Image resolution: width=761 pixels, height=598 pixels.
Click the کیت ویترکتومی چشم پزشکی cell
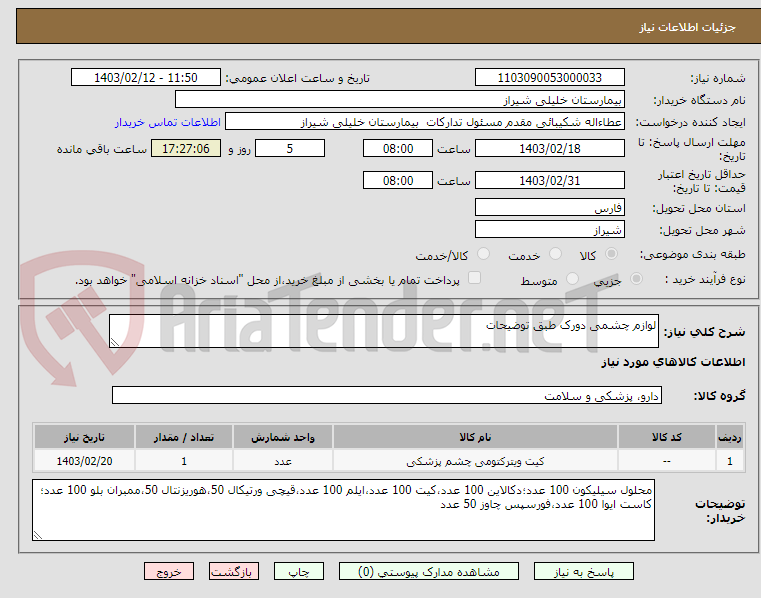pyautogui.click(x=475, y=461)
